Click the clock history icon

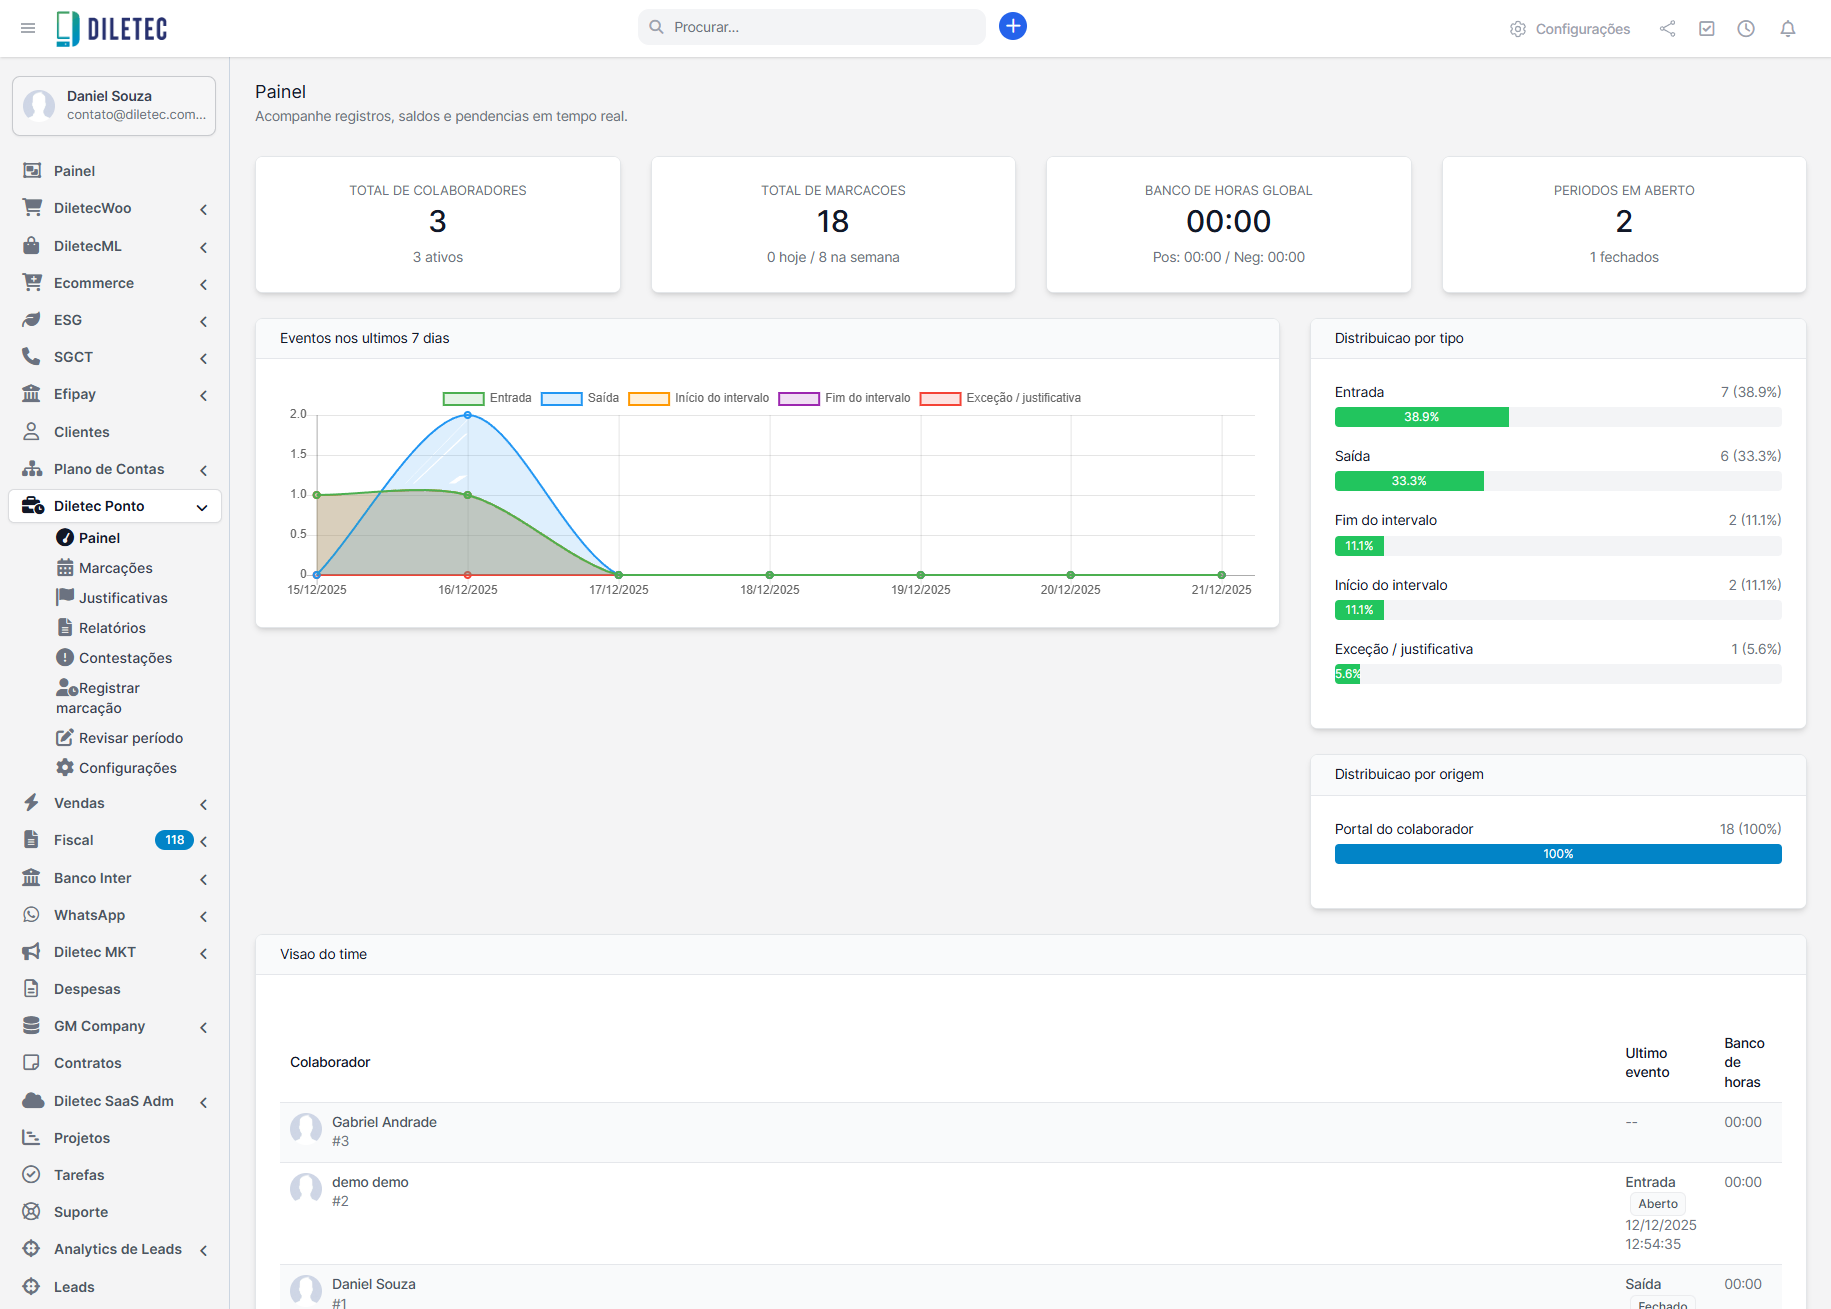coord(1745,29)
